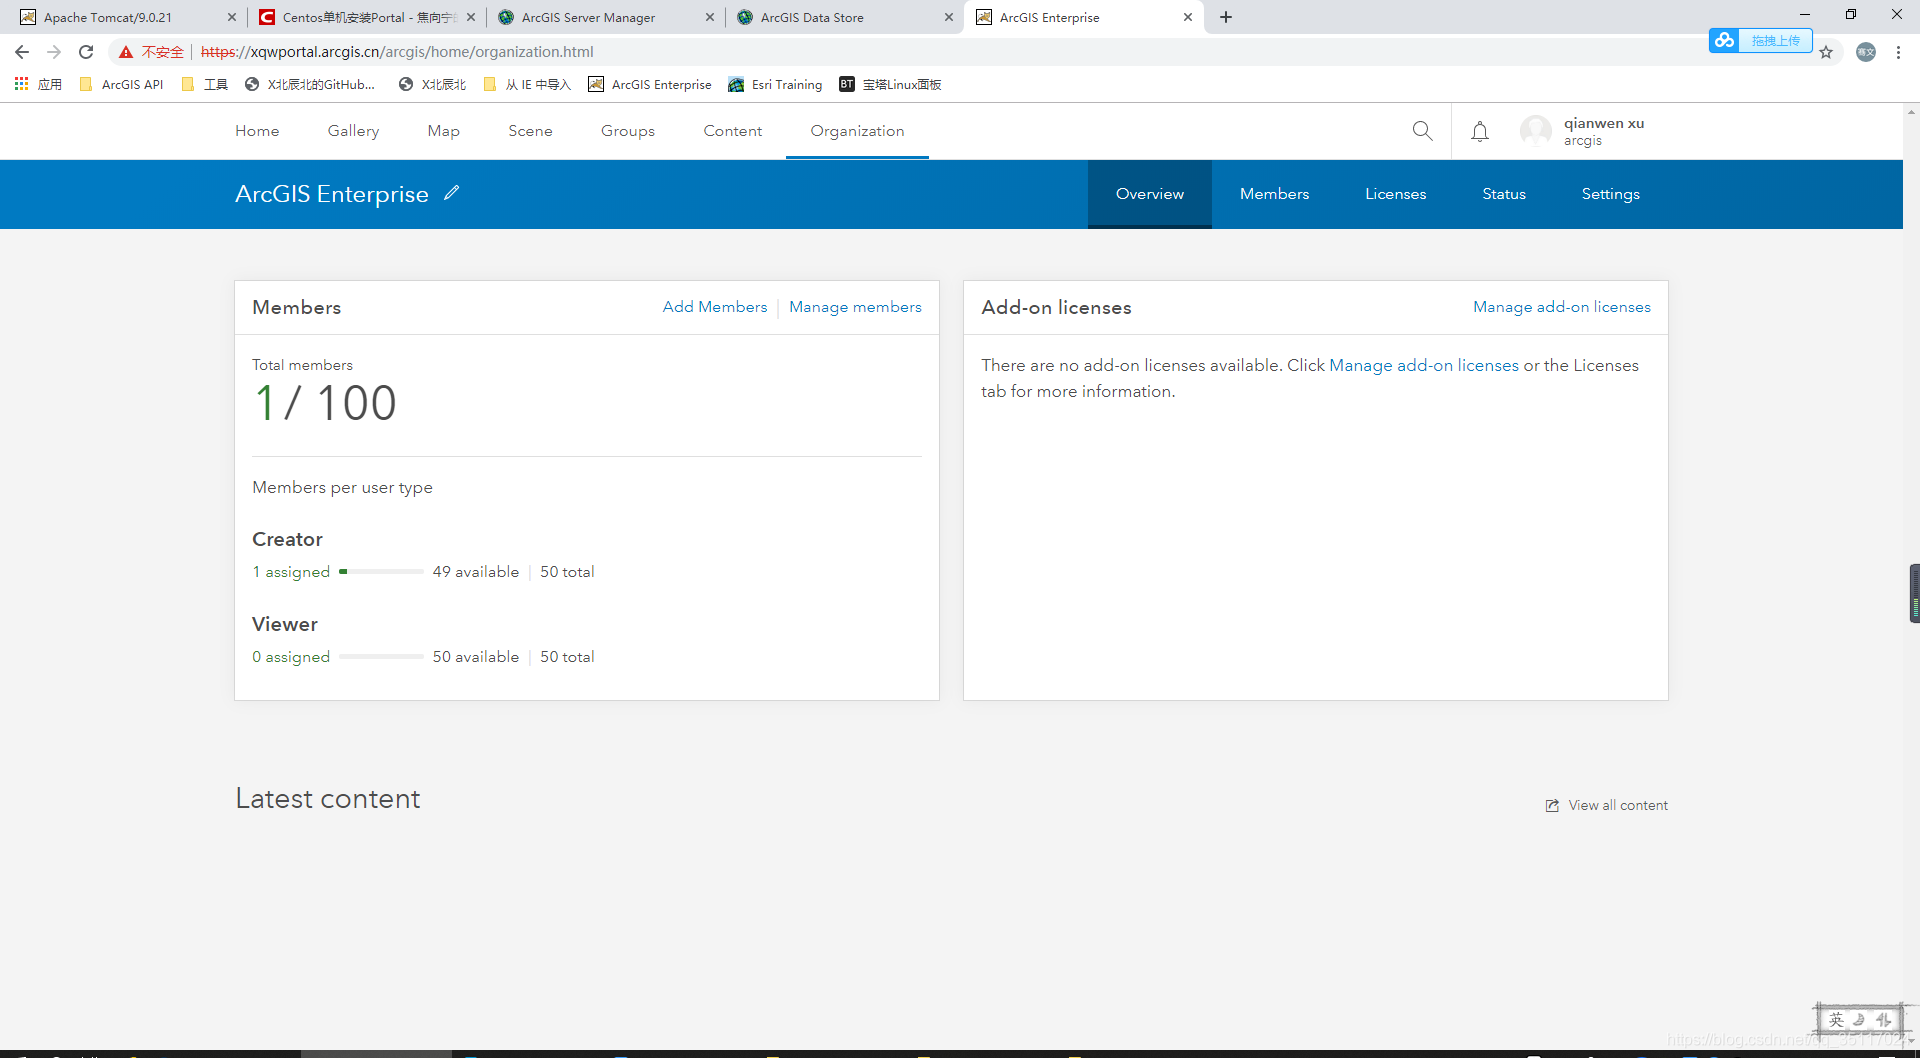The width and height of the screenshot is (1920, 1058).
Task: Open the Map navigation item
Action: point(443,131)
